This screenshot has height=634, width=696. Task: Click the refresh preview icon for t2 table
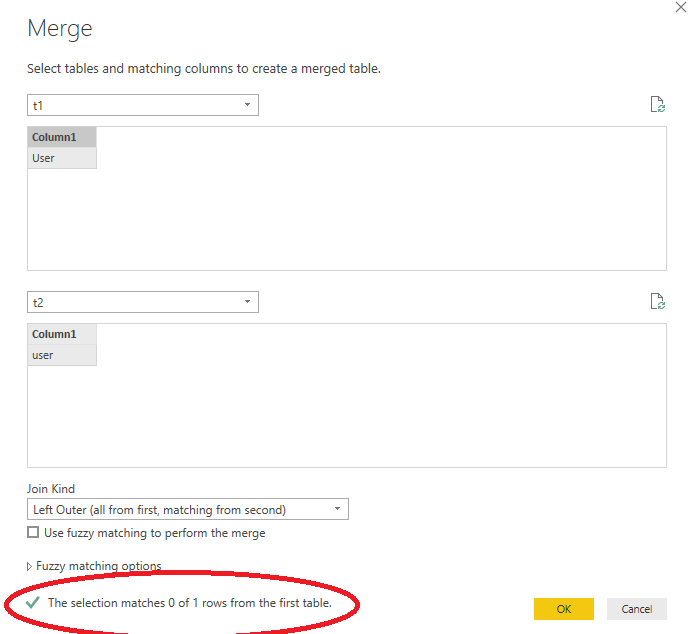(657, 301)
